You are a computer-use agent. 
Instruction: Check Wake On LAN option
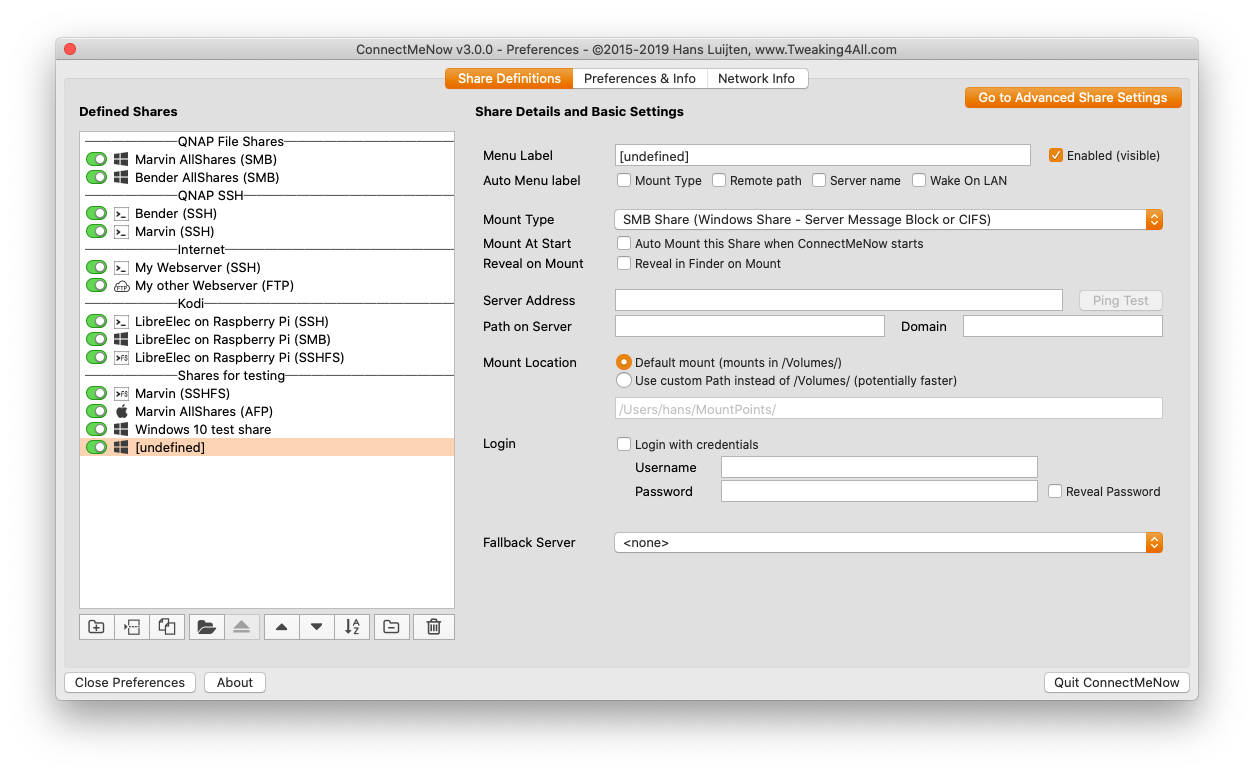click(919, 180)
